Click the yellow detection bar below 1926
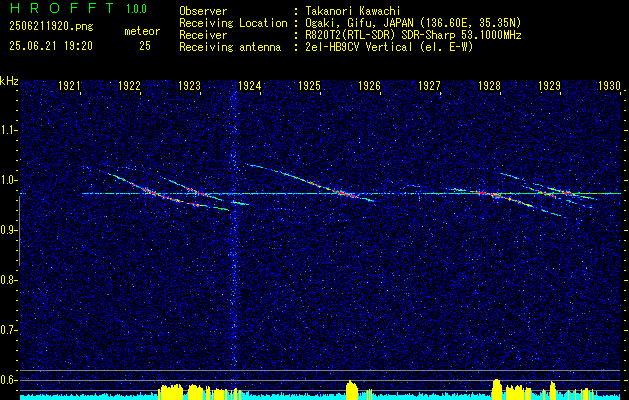This screenshot has width=629, height=400. [x=351, y=389]
